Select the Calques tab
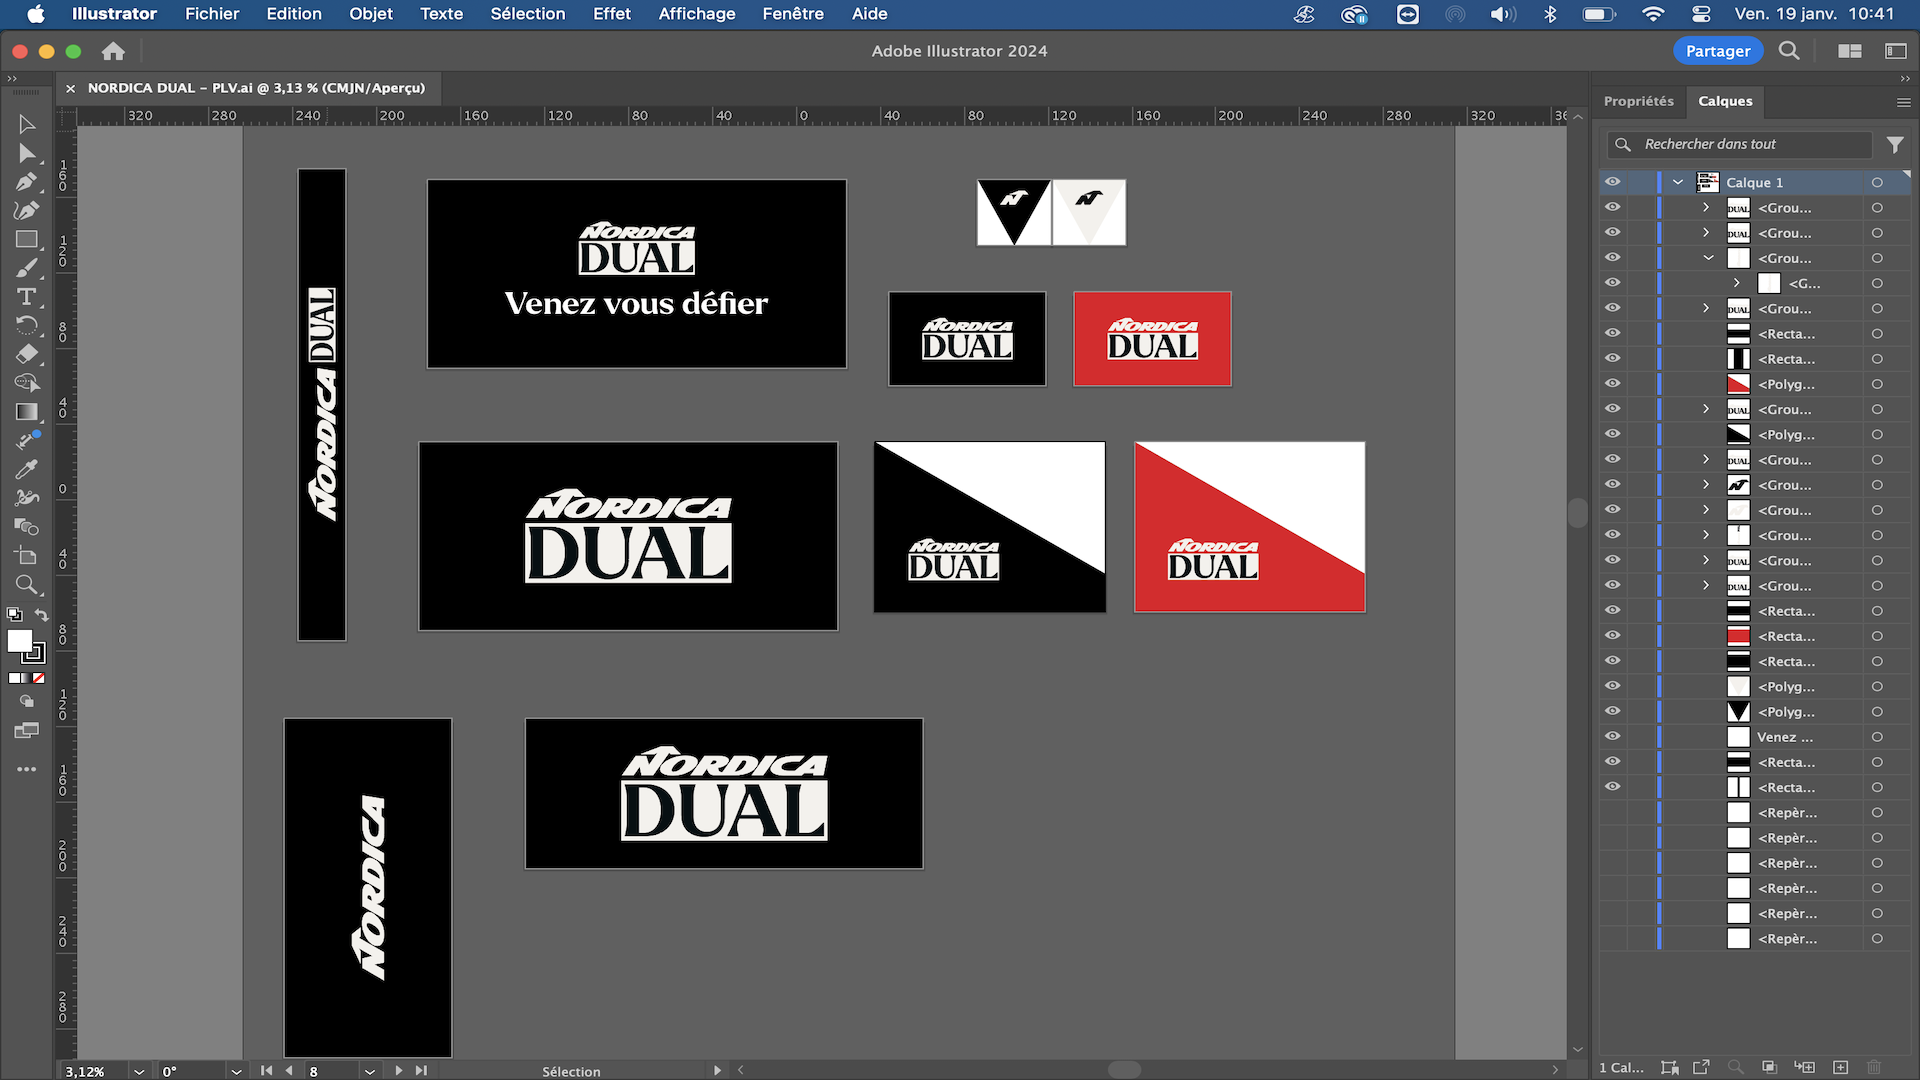Image resolution: width=1920 pixels, height=1080 pixels. [1725, 101]
